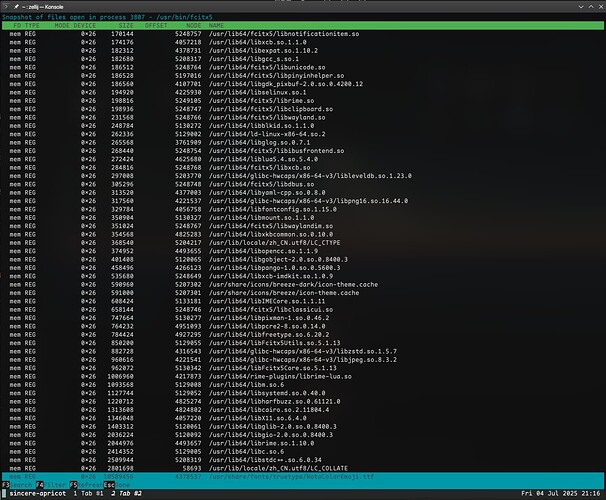Click F4 Filter in the function bar
606x500 pixels.
click(x=51, y=485)
